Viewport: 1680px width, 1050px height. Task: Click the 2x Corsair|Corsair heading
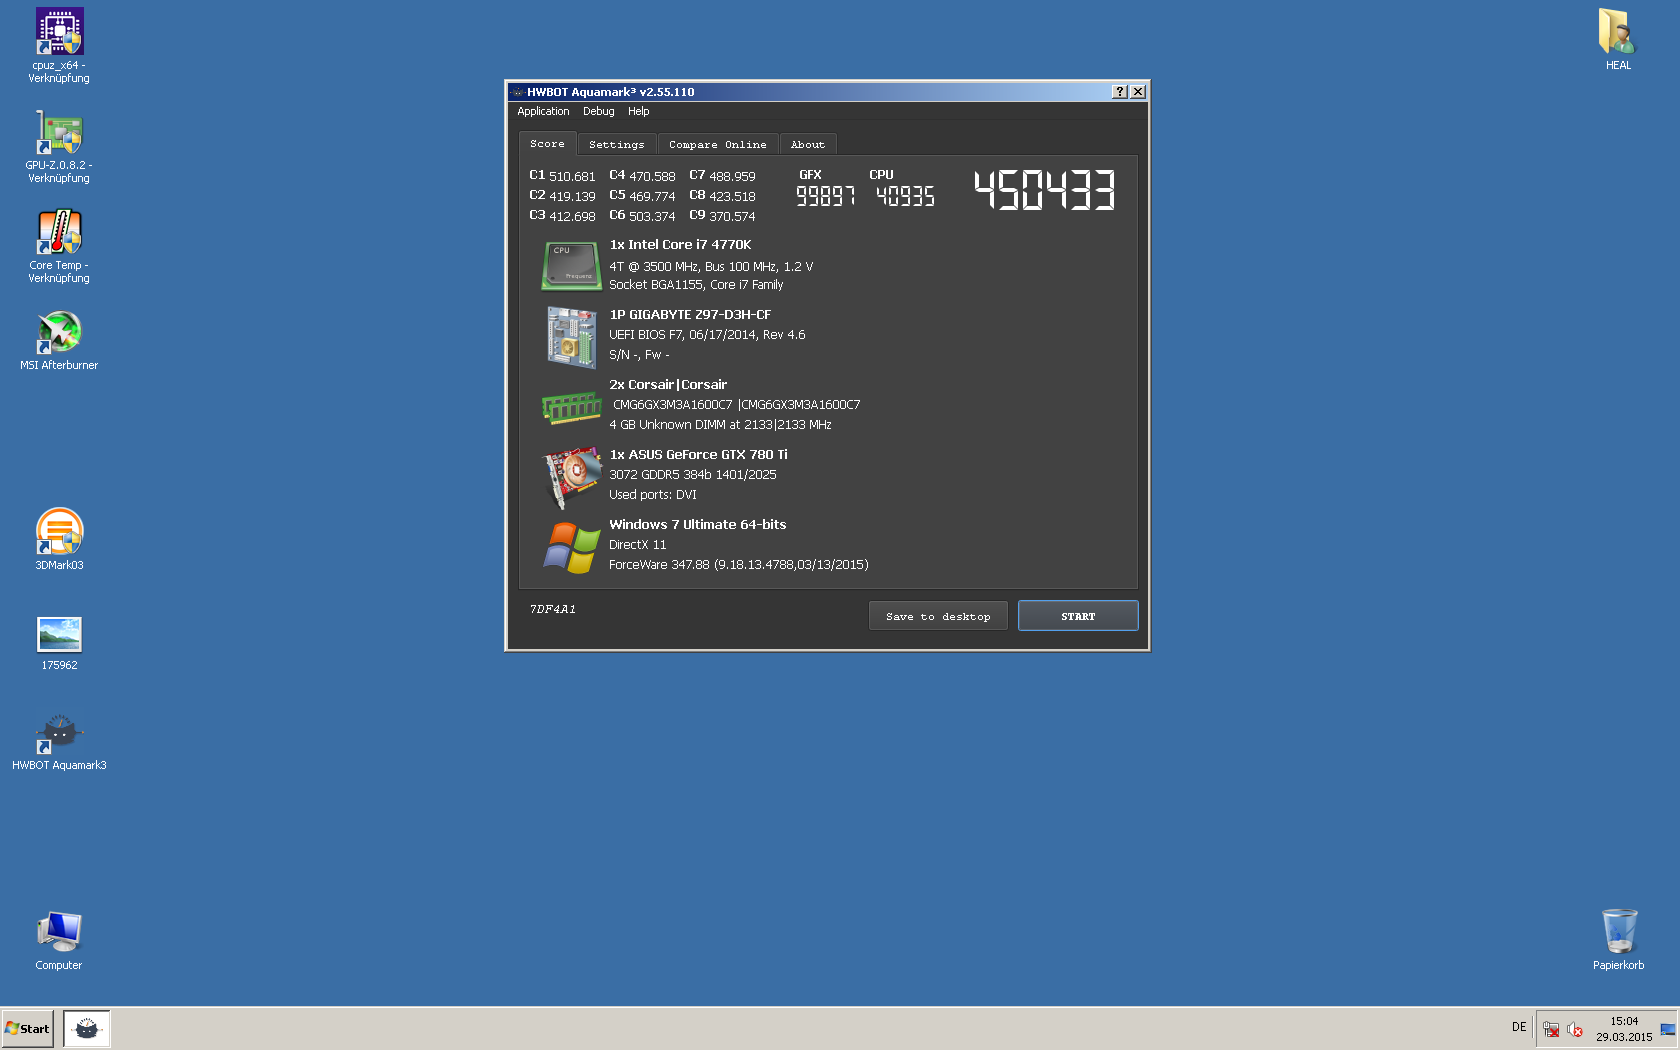tap(668, 385)
